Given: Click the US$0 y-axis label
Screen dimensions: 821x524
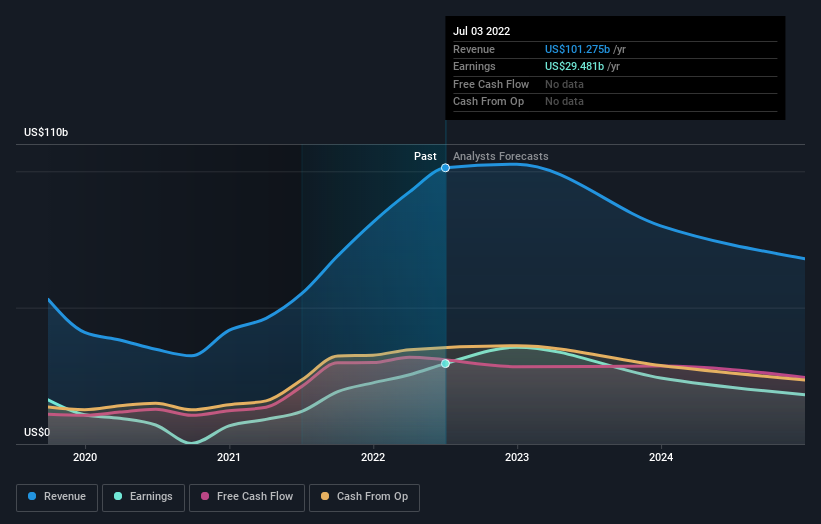Looking at the screenshot, I should [37, 432].
